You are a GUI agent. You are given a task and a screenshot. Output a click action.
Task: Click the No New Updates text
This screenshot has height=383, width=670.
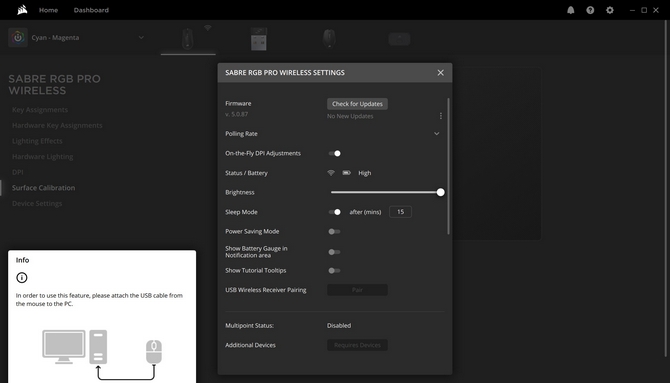(x=350, y=116)
